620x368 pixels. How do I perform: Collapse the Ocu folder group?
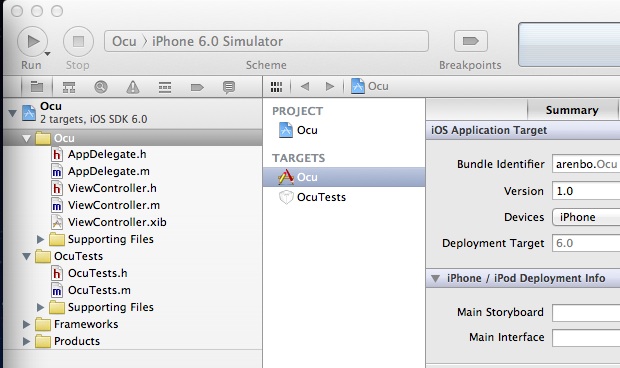[27, 138]
